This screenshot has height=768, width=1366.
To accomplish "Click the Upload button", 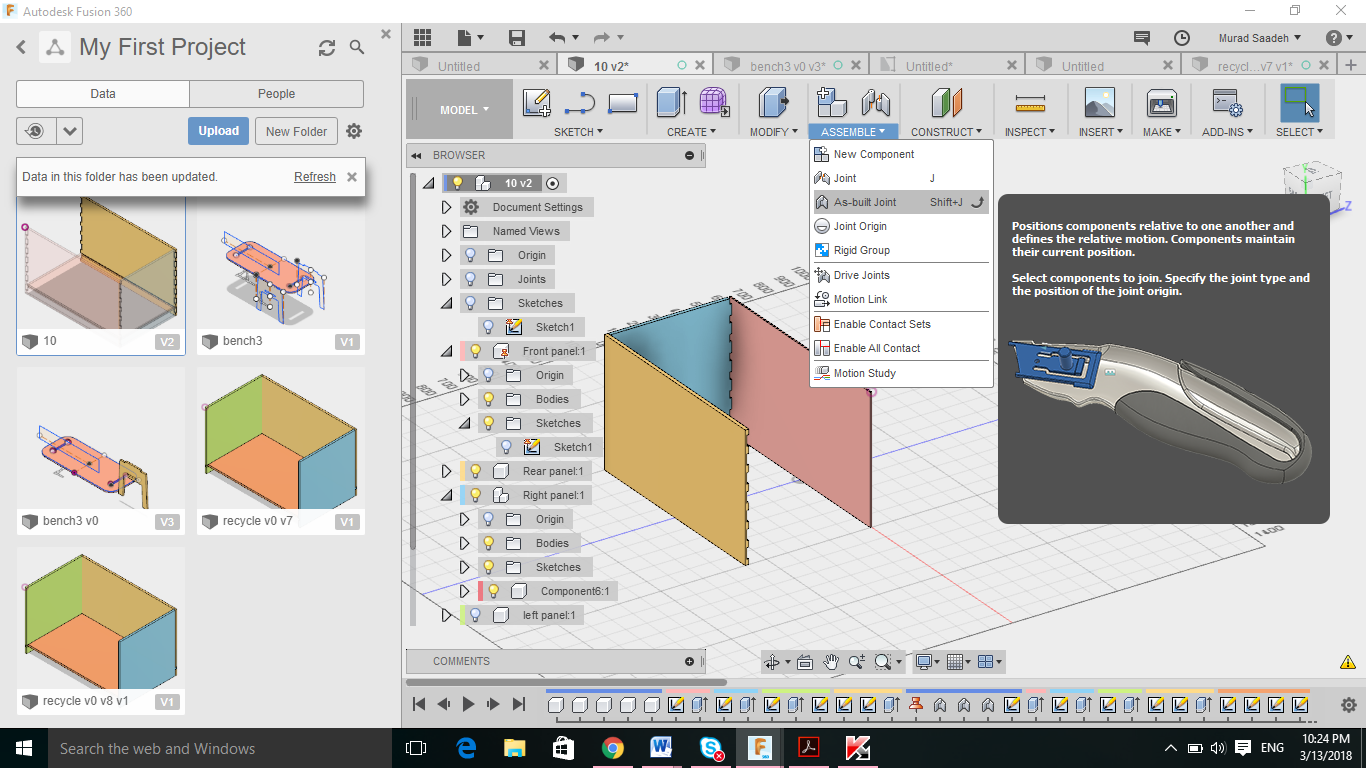I will [218, 131].
